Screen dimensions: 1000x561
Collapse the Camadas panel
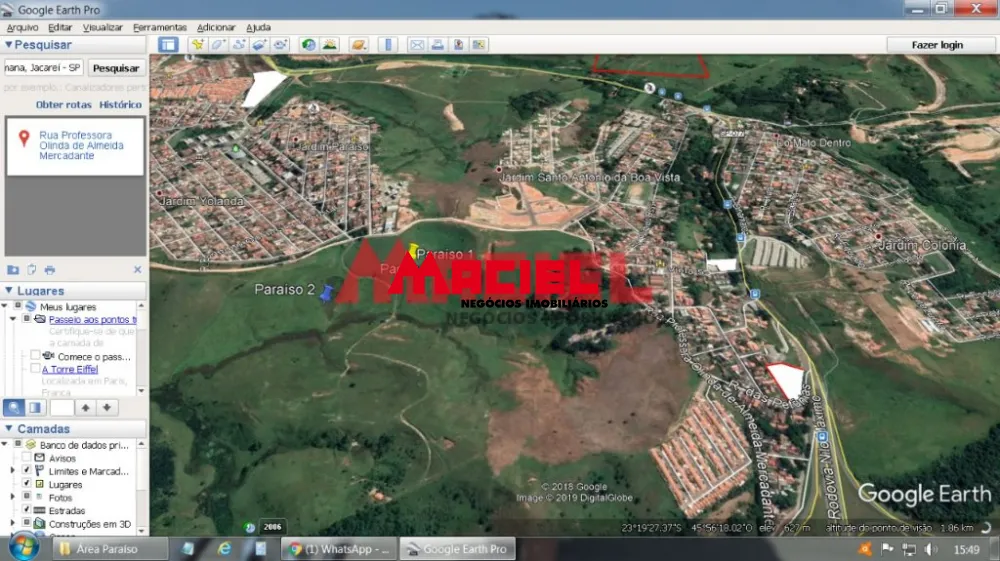(9, 428)
